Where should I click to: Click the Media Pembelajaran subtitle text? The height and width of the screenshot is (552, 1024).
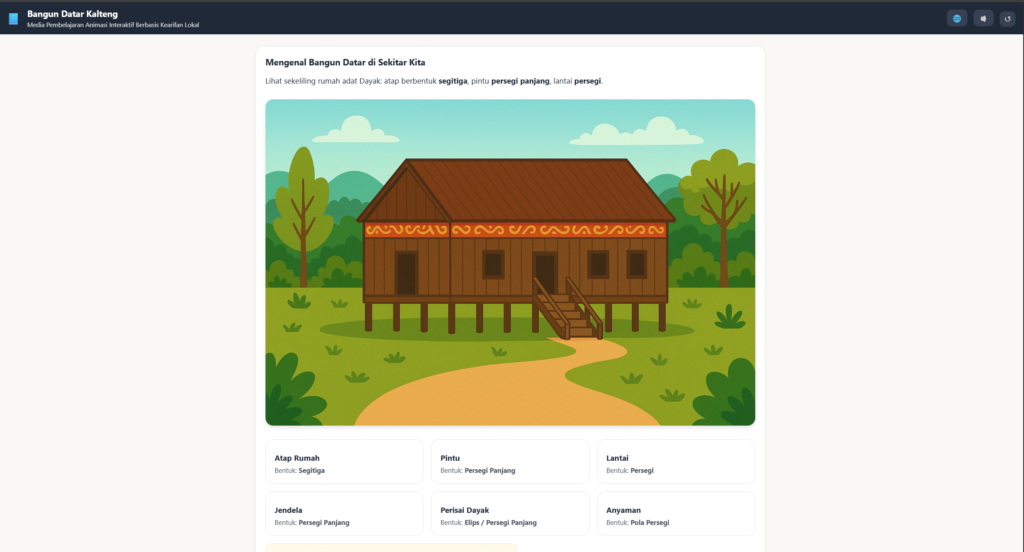(x=112, y=25)
